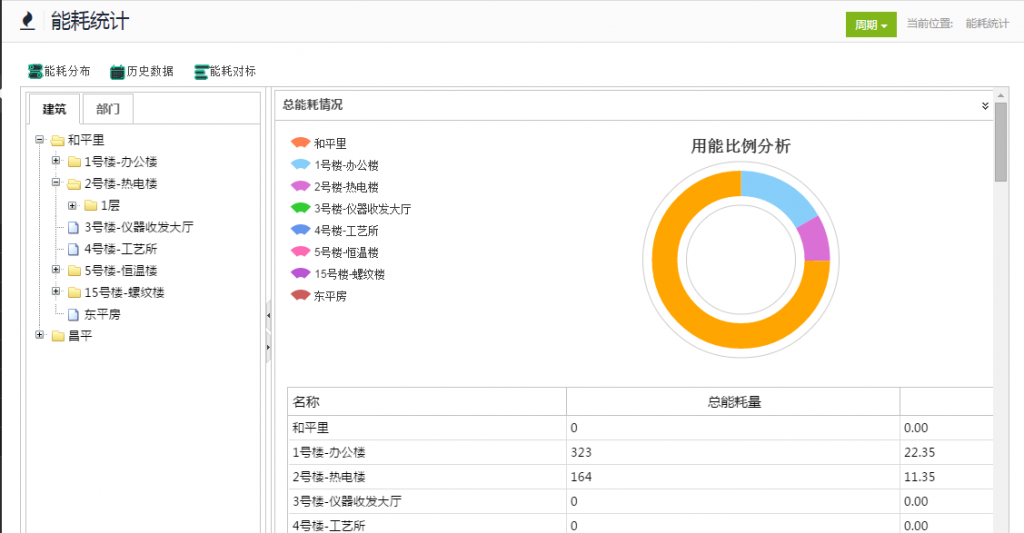
Task: Click folder icon of 和平里
Action: click(57, 140)
